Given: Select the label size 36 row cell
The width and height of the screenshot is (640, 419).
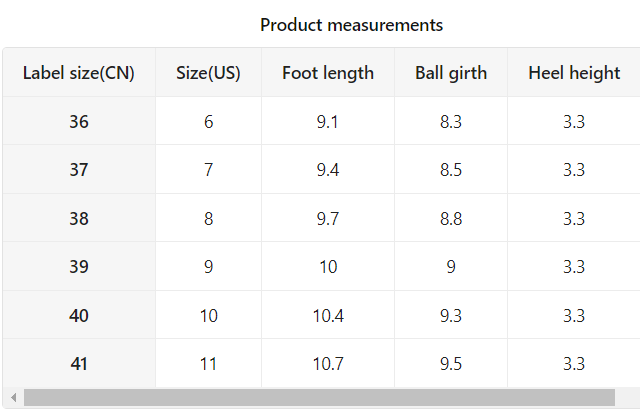Looking at the screenshot, I should click(x=79, y=121).
